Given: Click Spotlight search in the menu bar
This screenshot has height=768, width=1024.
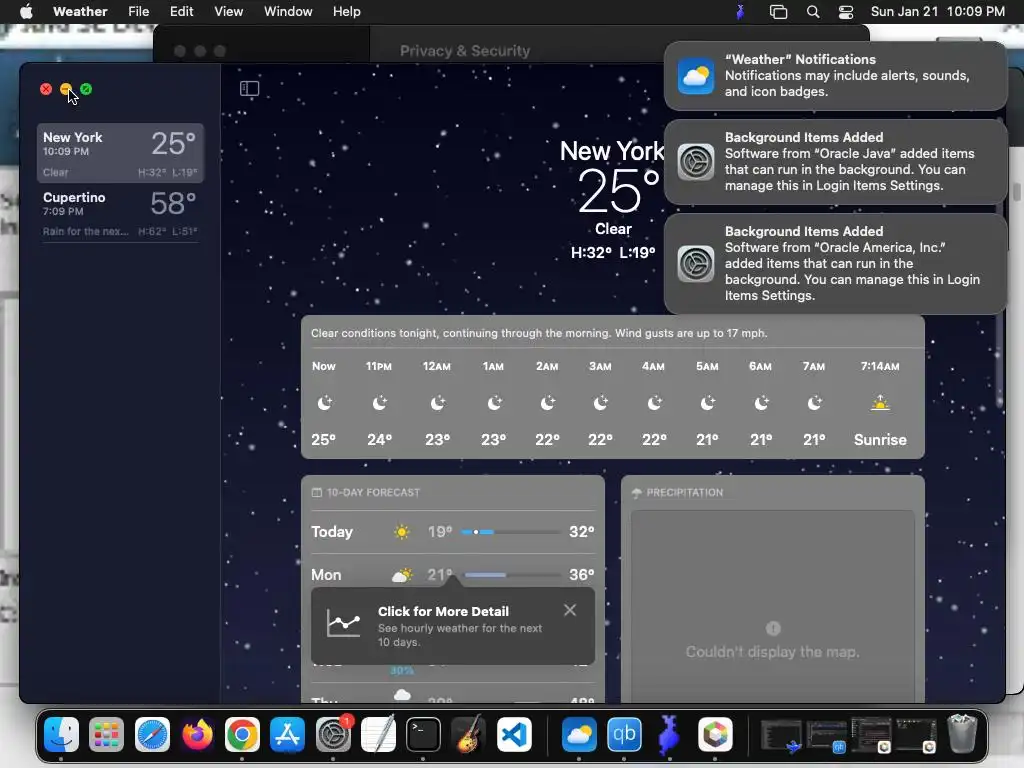Looking at the screenshot, I should pyautogui.click(x=812, y=11).
